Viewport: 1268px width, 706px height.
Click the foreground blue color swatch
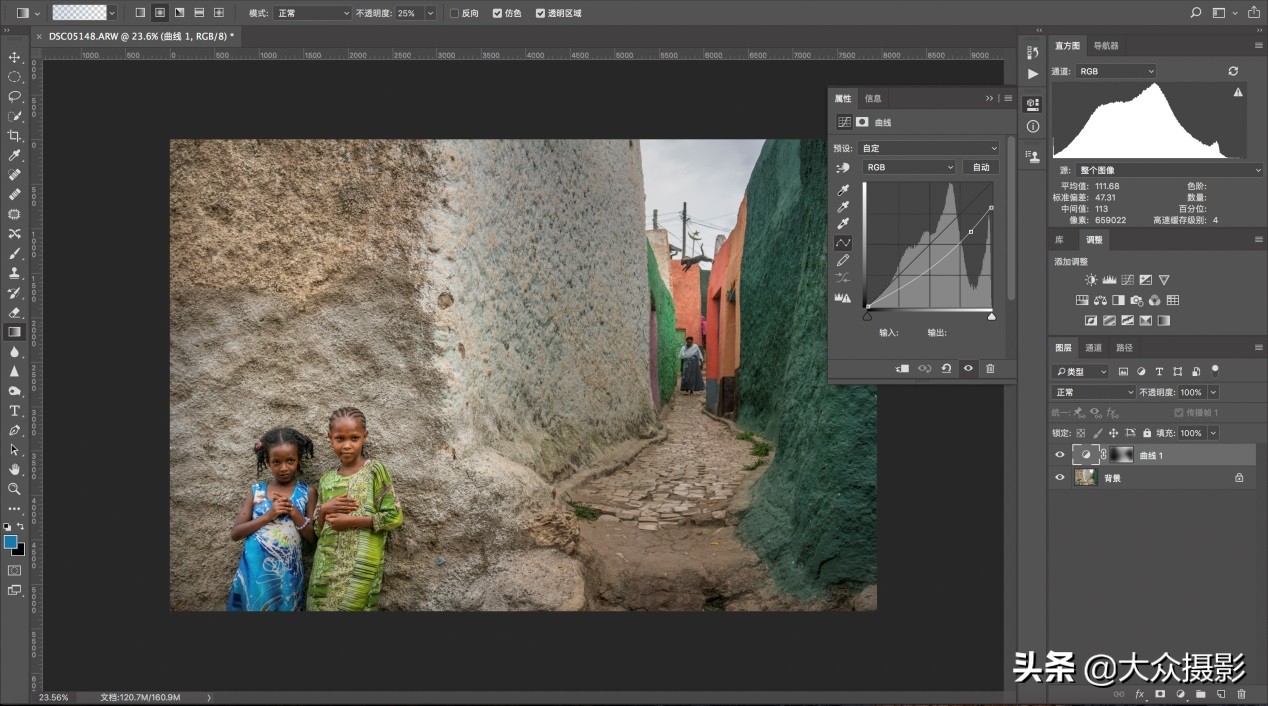pos(10,541)
